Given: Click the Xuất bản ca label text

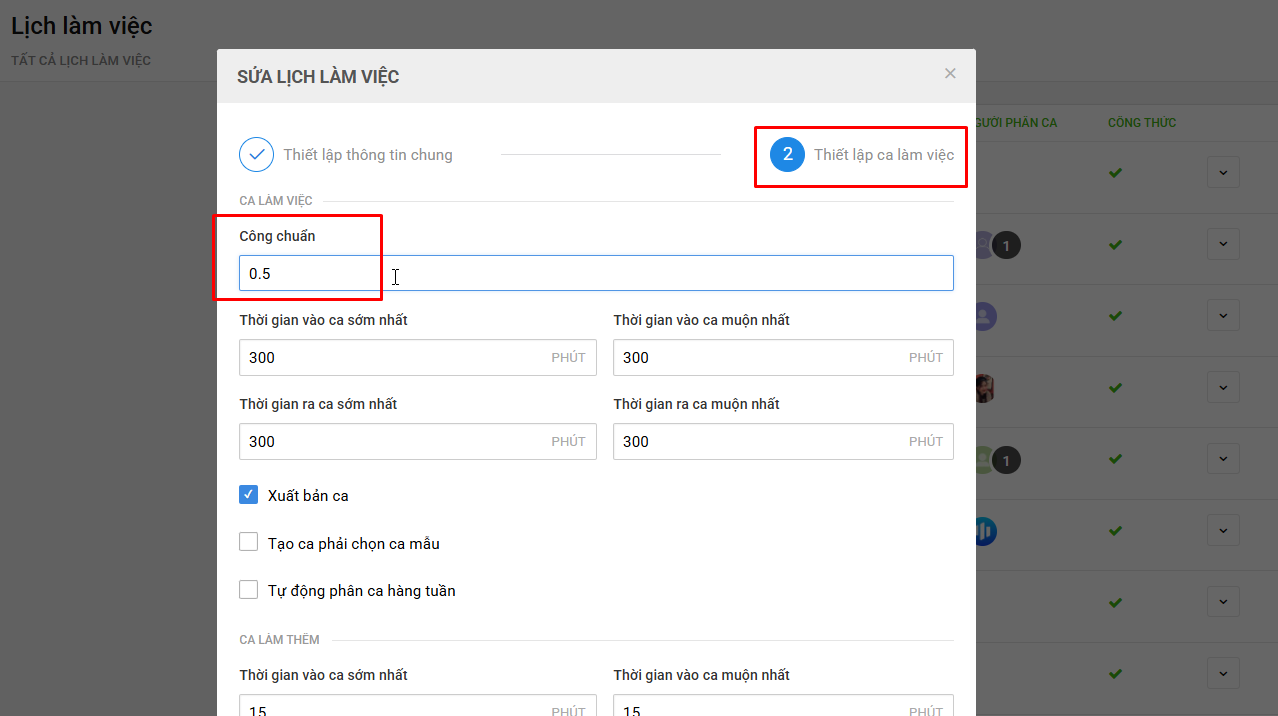Looking at the screenshot, I should point(308,496).
